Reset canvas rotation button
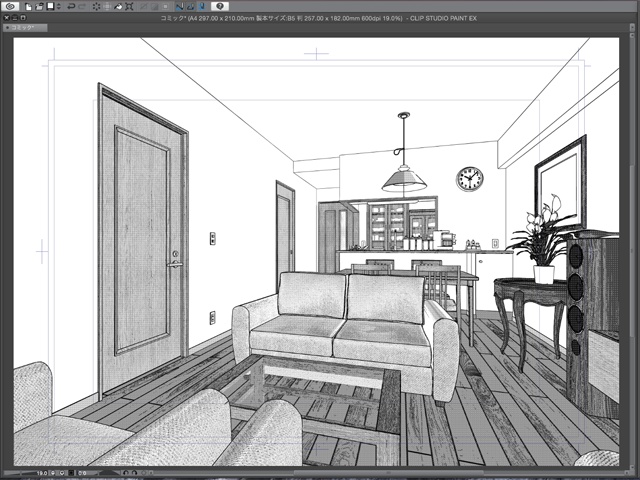The width and height of the screenshot is (640, 480). (x=144, y=473)
